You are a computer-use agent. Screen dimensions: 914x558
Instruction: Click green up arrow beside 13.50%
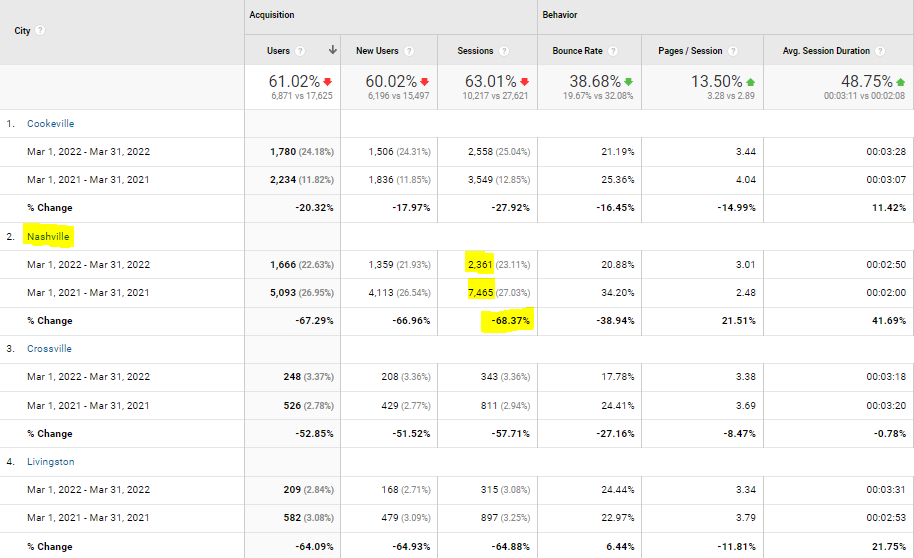[750, 82]
